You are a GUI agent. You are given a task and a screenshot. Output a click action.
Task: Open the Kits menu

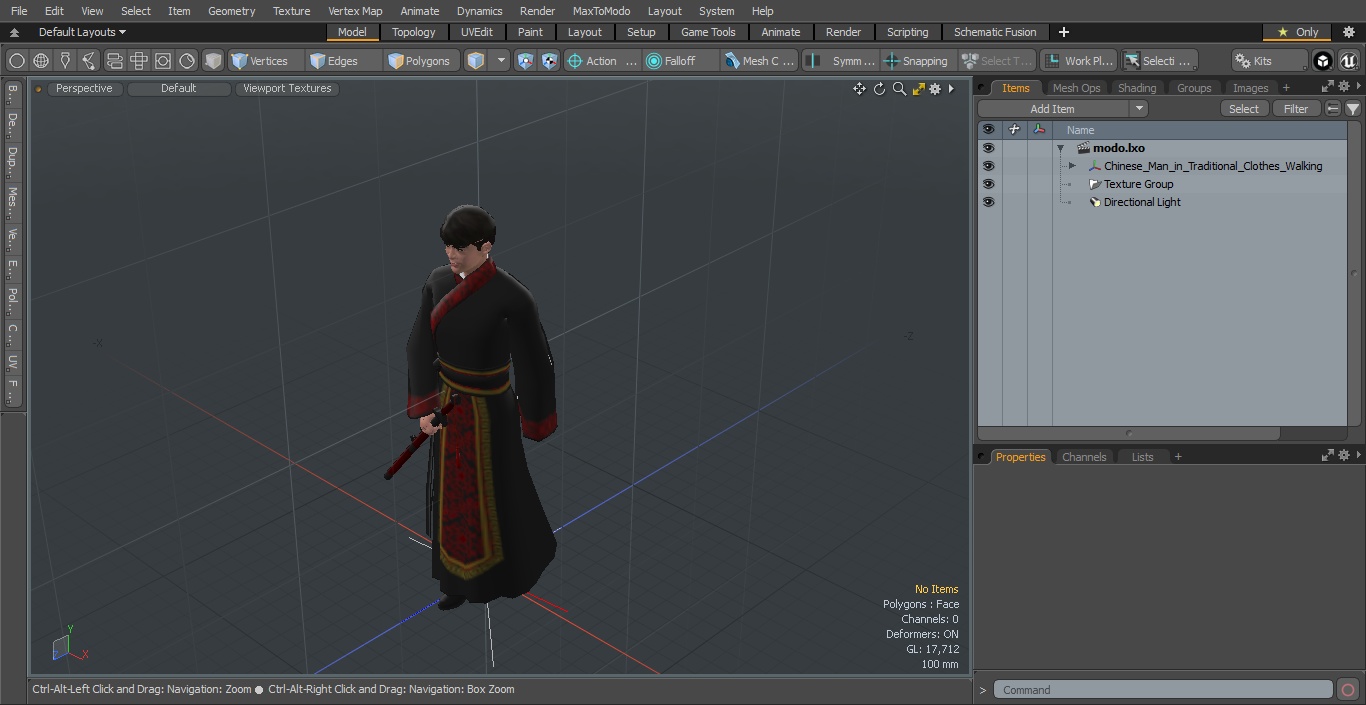point(1269,61)
